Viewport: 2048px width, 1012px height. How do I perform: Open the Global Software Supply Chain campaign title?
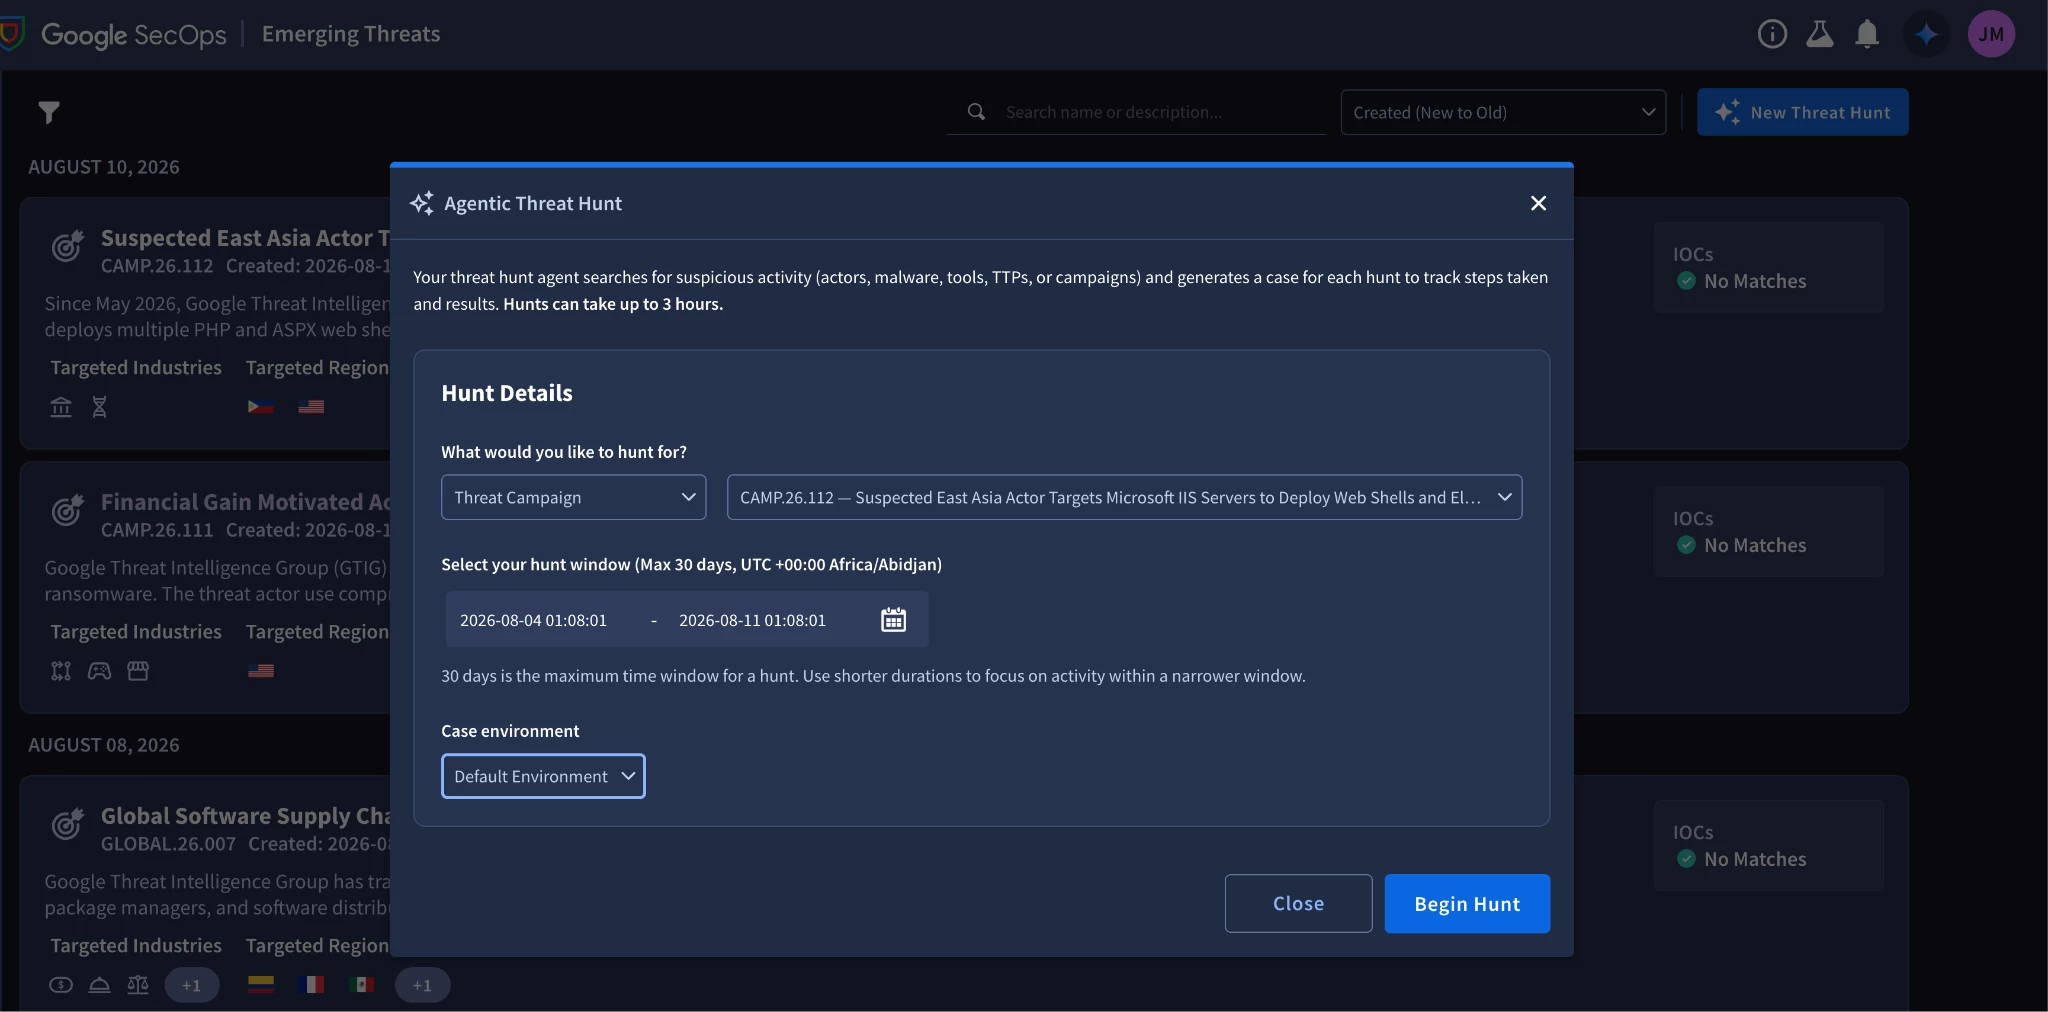pyautogui.click(x=245, y=816)
